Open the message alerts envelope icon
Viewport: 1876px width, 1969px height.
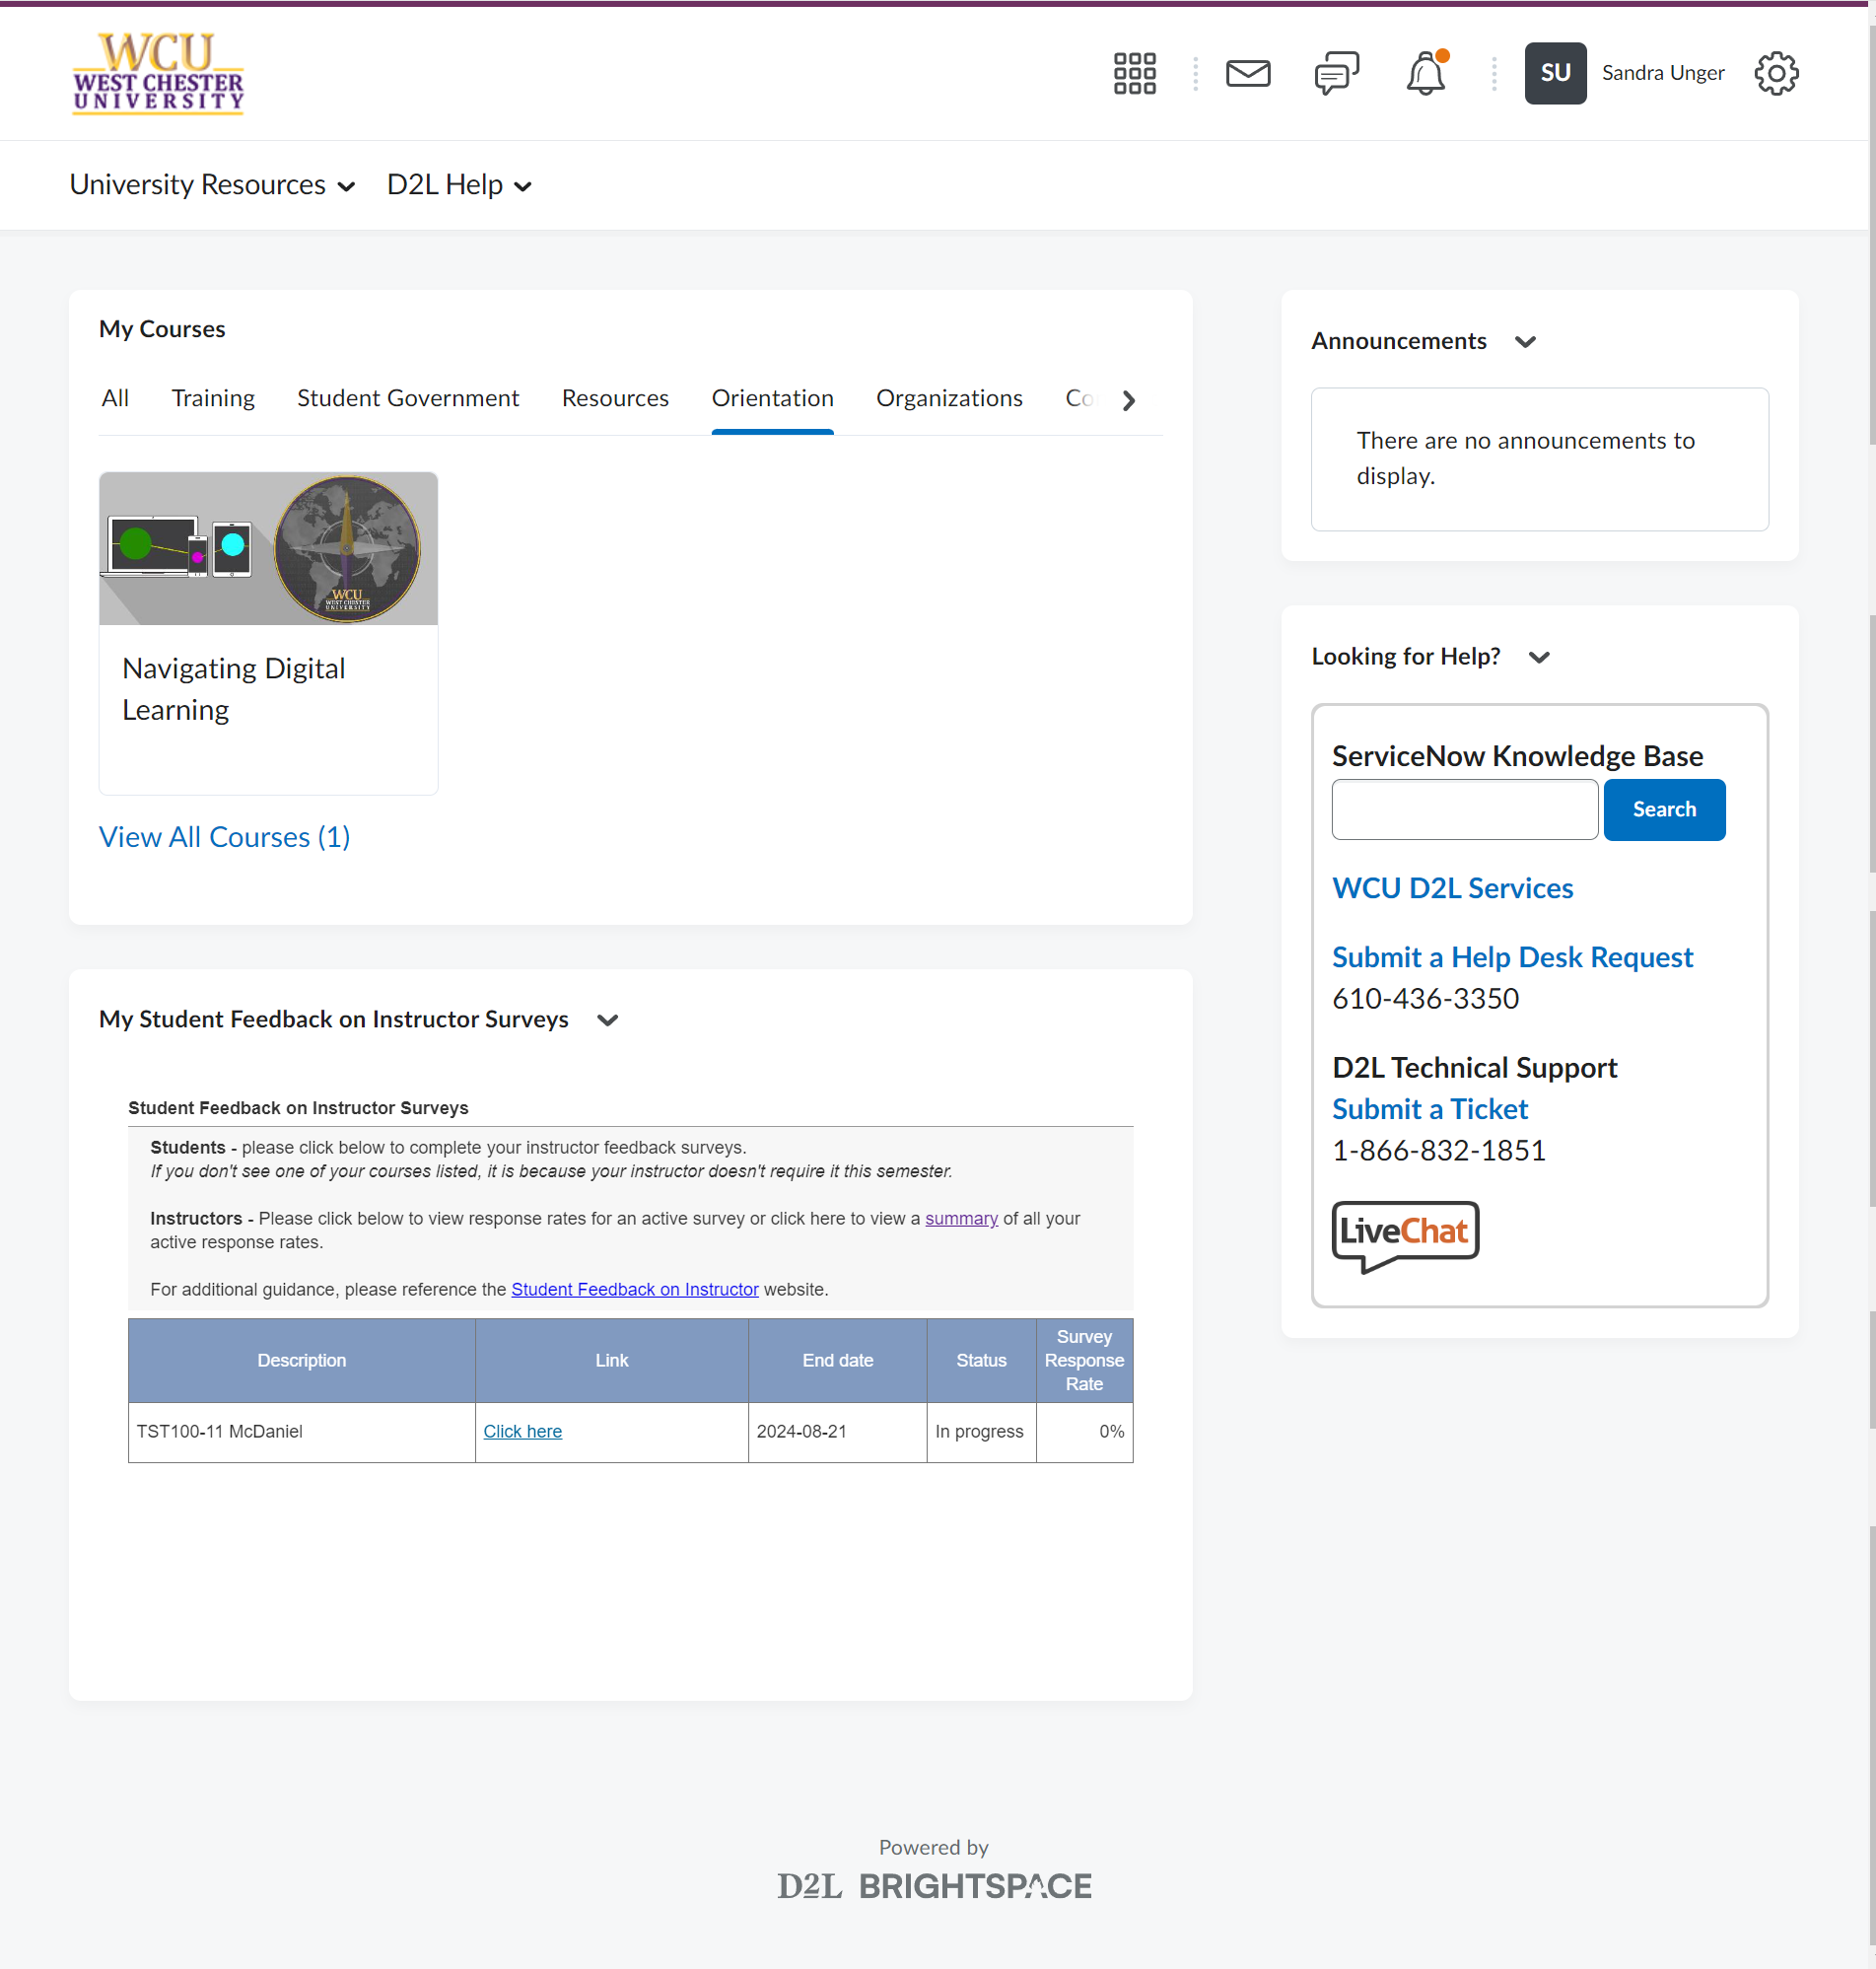[x=1247, y=73]
